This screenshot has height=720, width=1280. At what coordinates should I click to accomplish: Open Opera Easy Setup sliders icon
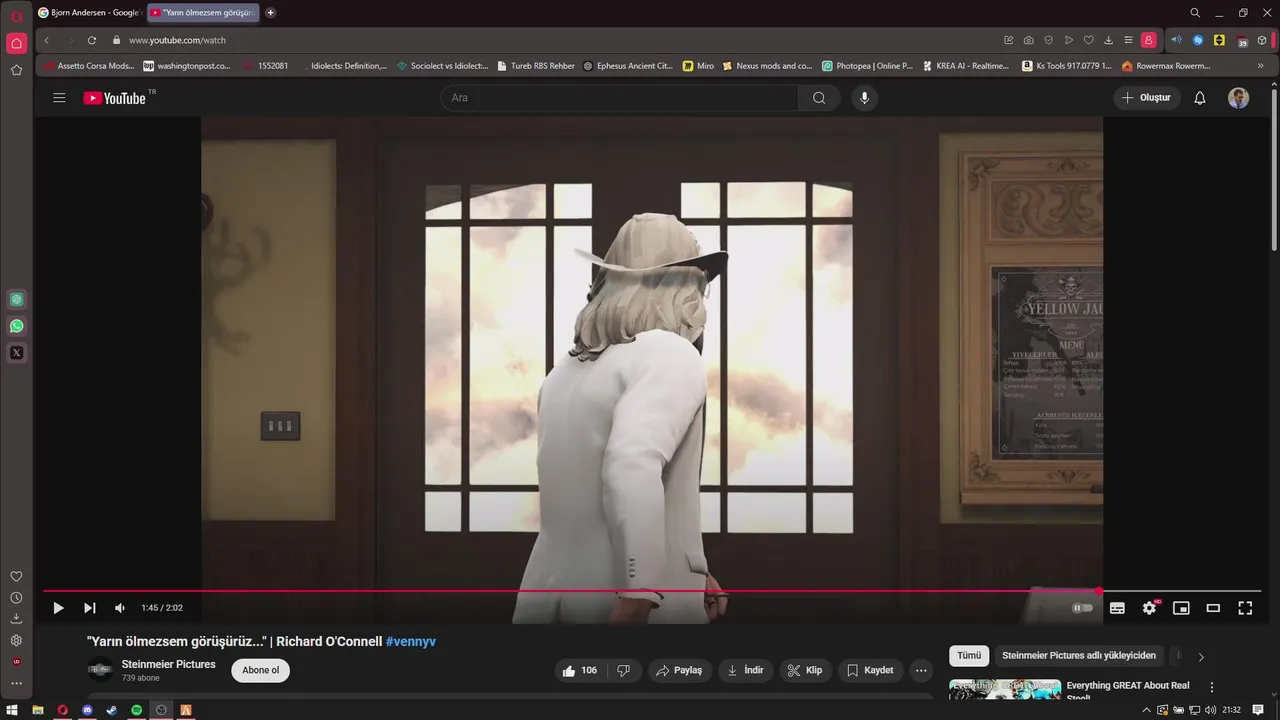point(1128,40)
